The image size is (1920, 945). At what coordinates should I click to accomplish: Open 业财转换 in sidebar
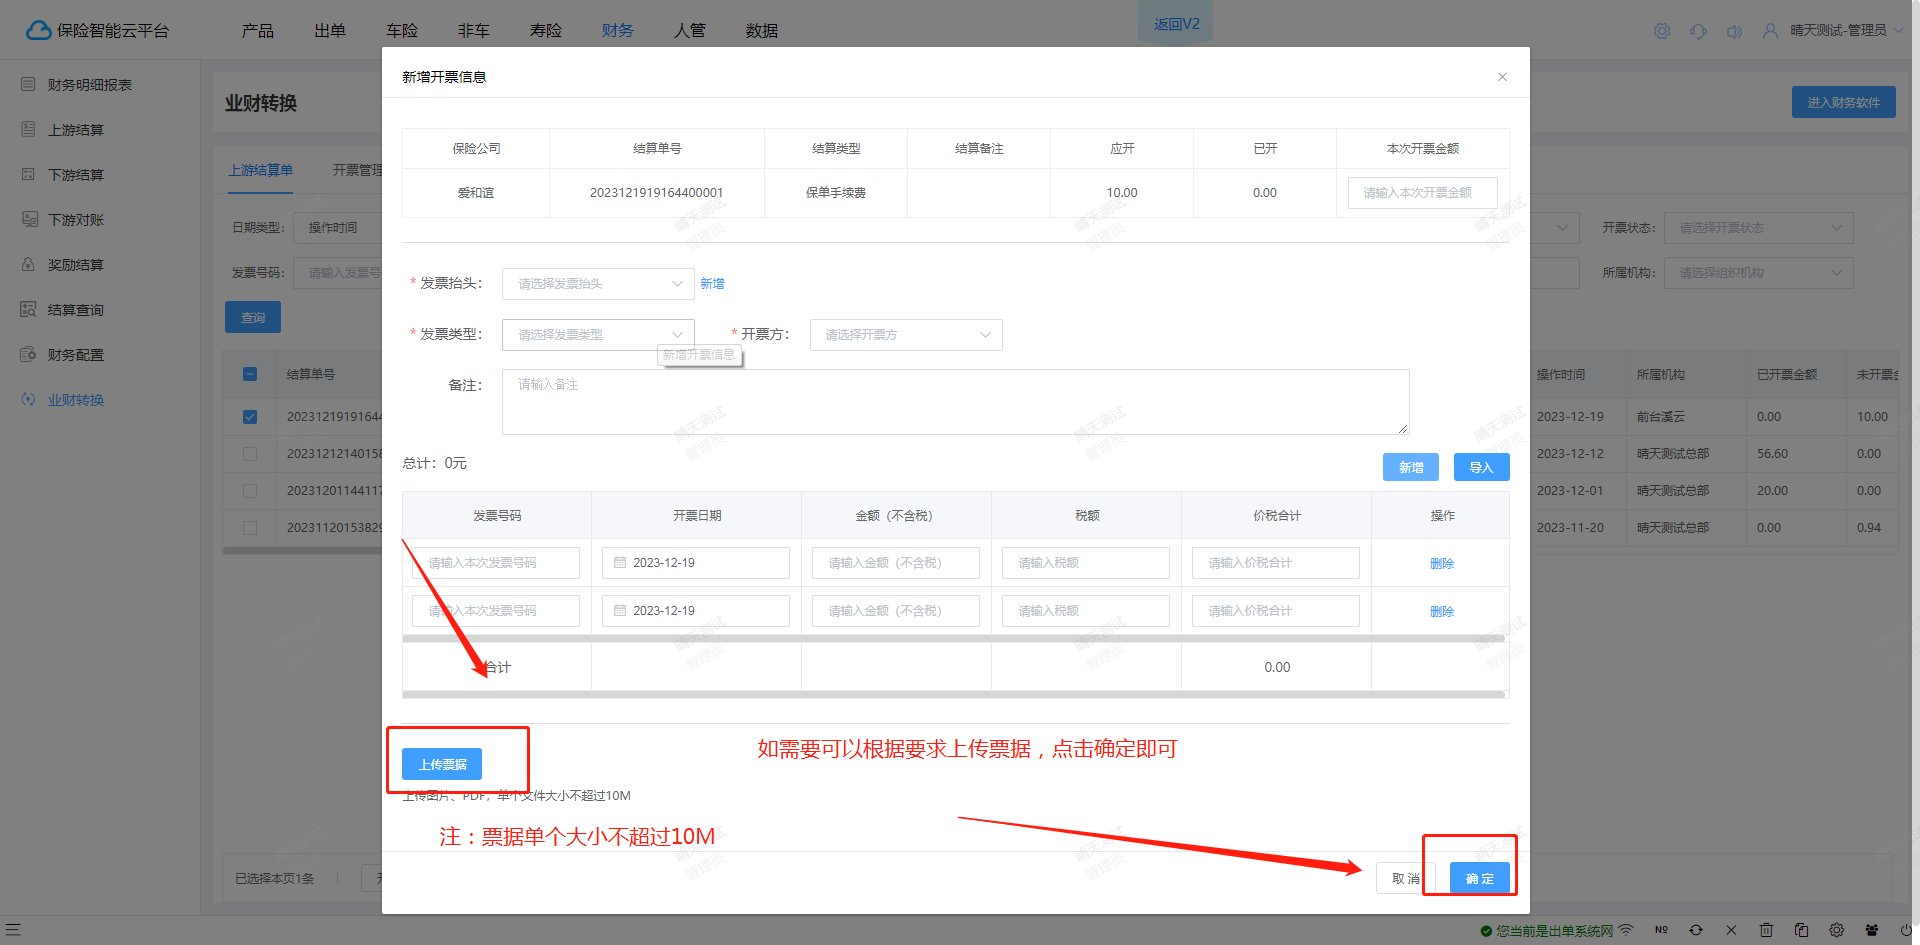click(x=75, y=400)
